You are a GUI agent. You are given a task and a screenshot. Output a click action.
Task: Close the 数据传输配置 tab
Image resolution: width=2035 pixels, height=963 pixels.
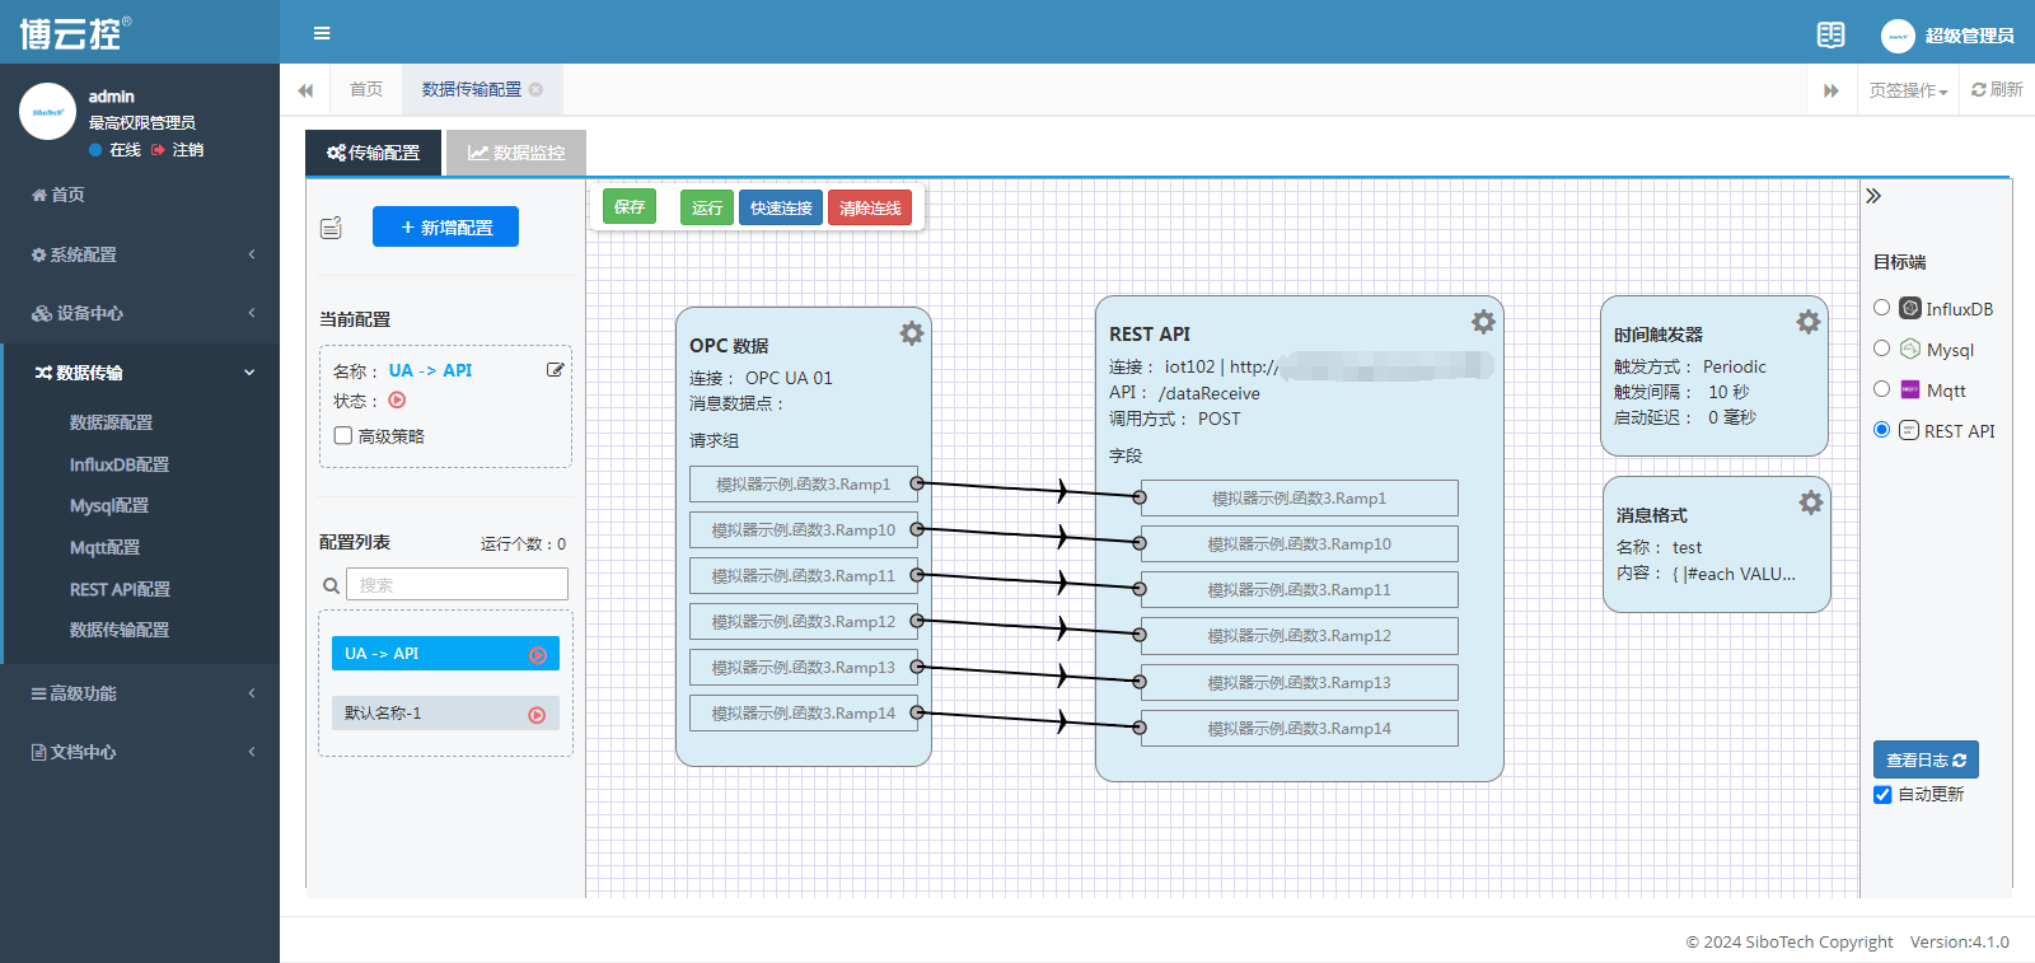tap(536, 90)
